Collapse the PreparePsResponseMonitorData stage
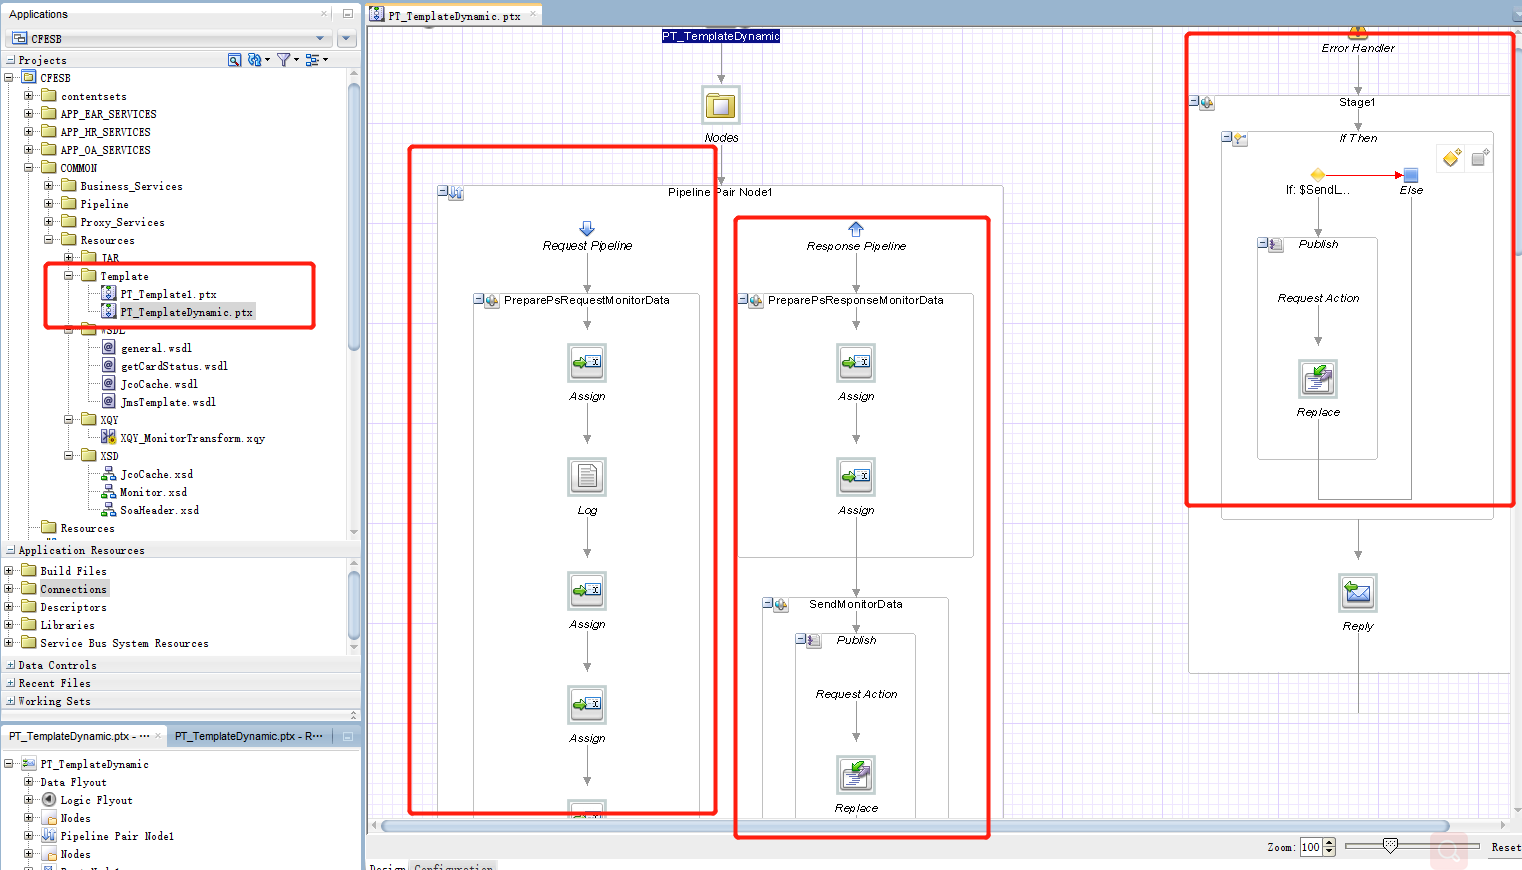 (x=743, y=299)
